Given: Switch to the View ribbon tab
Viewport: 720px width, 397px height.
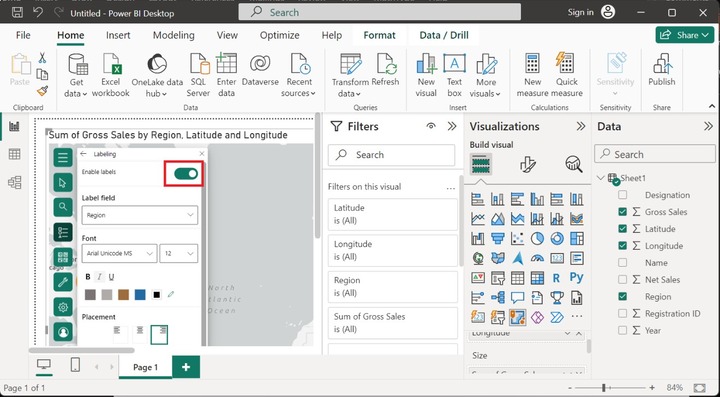Looking at the screenshot, I should pyautogui.click(x=227, y=35).
